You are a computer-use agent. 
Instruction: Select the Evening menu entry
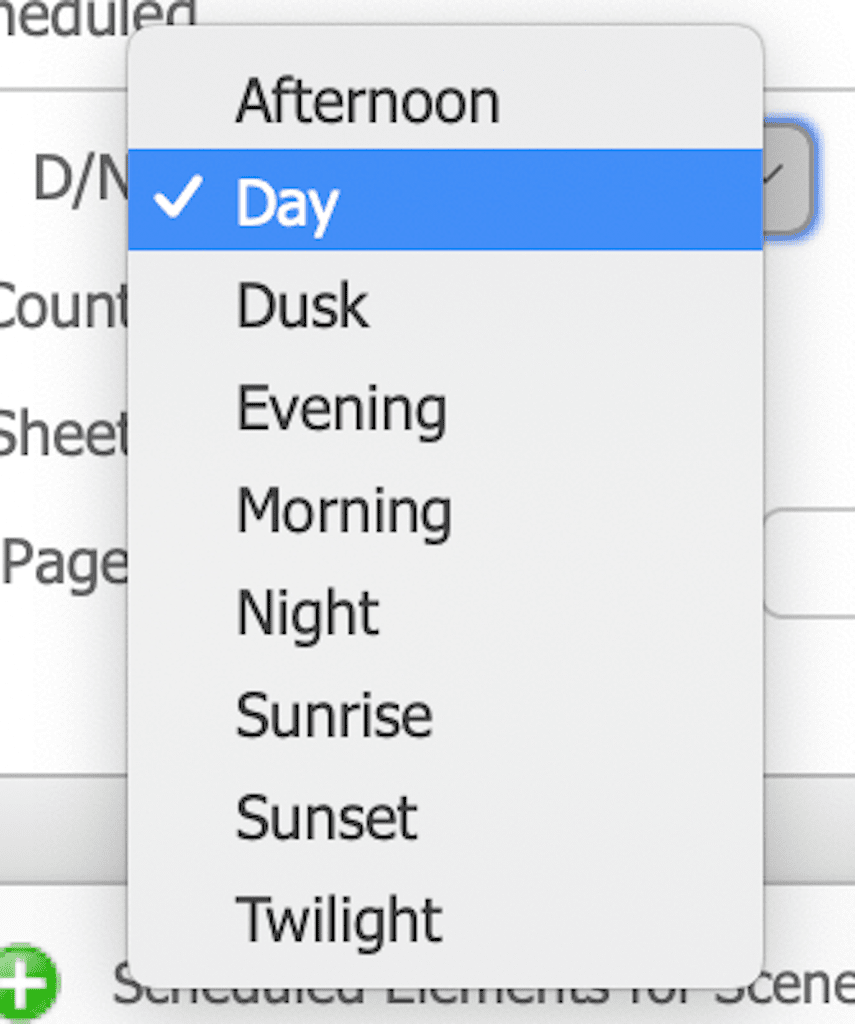341,409
